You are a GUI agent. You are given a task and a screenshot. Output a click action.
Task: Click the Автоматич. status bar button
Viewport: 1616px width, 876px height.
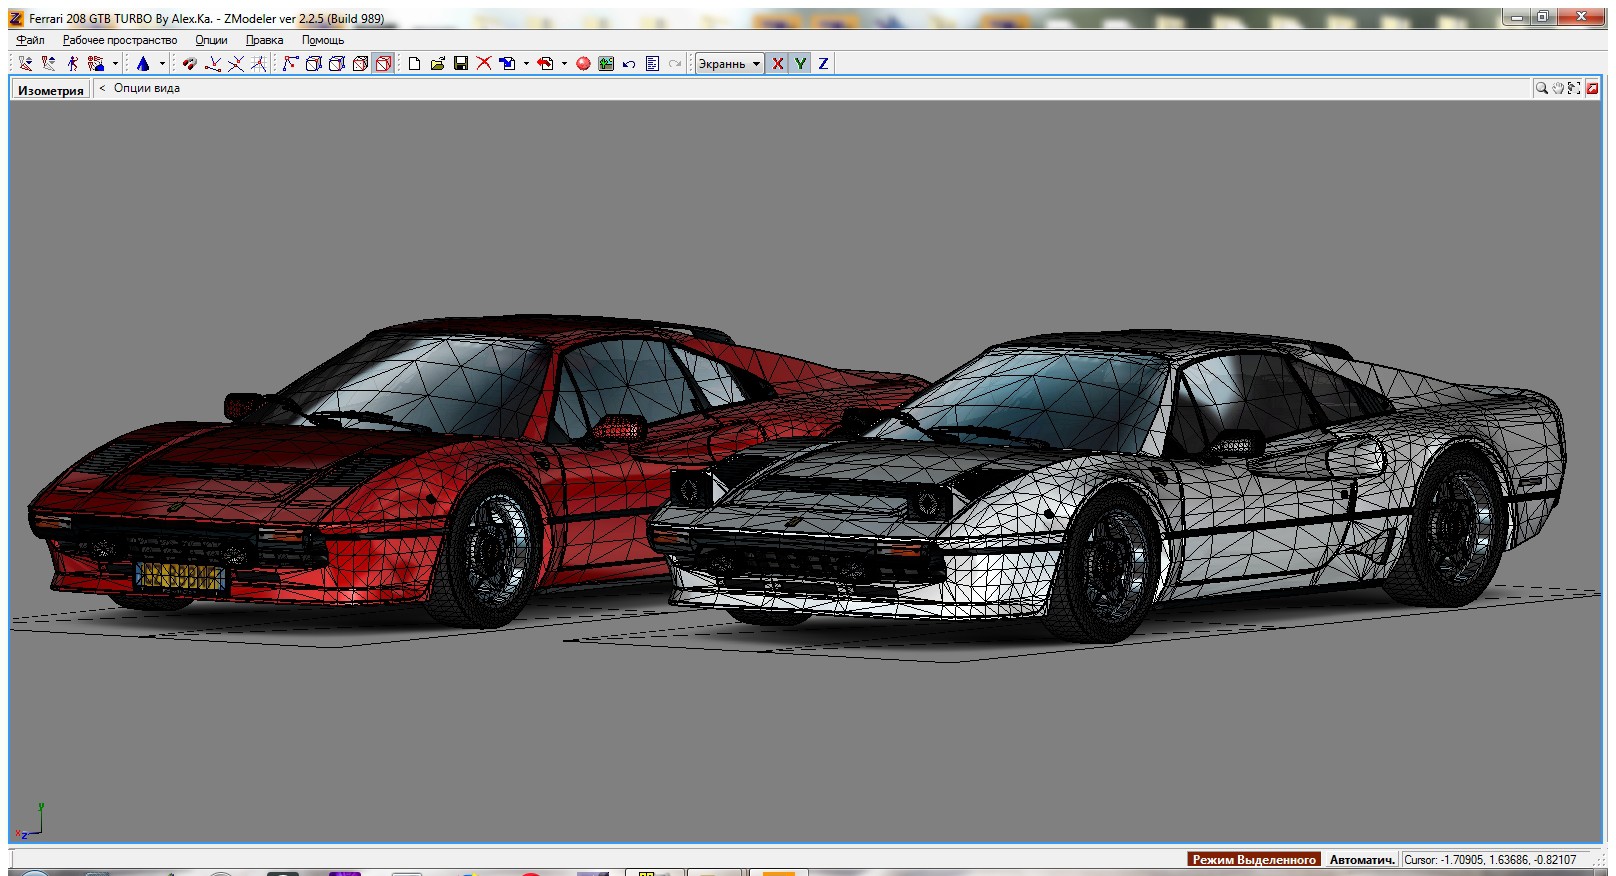1361,859
